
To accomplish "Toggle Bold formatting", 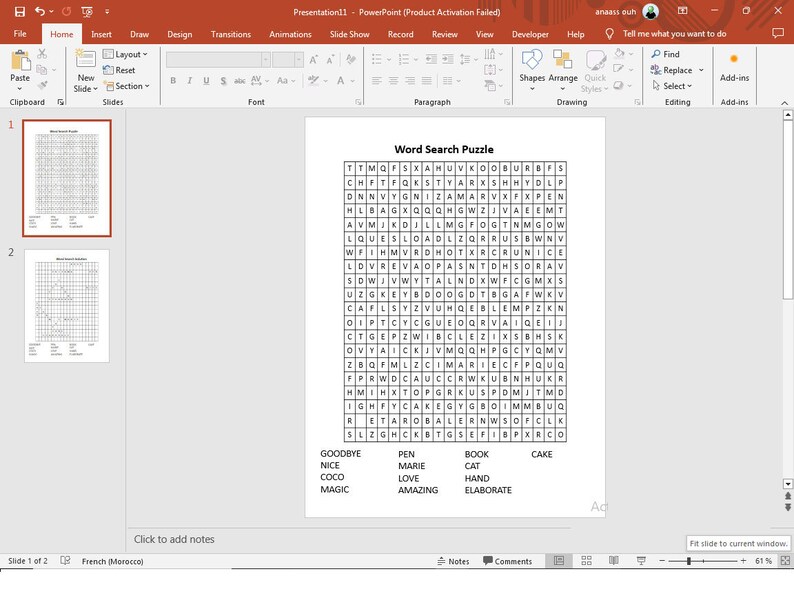I will (173, 81).
